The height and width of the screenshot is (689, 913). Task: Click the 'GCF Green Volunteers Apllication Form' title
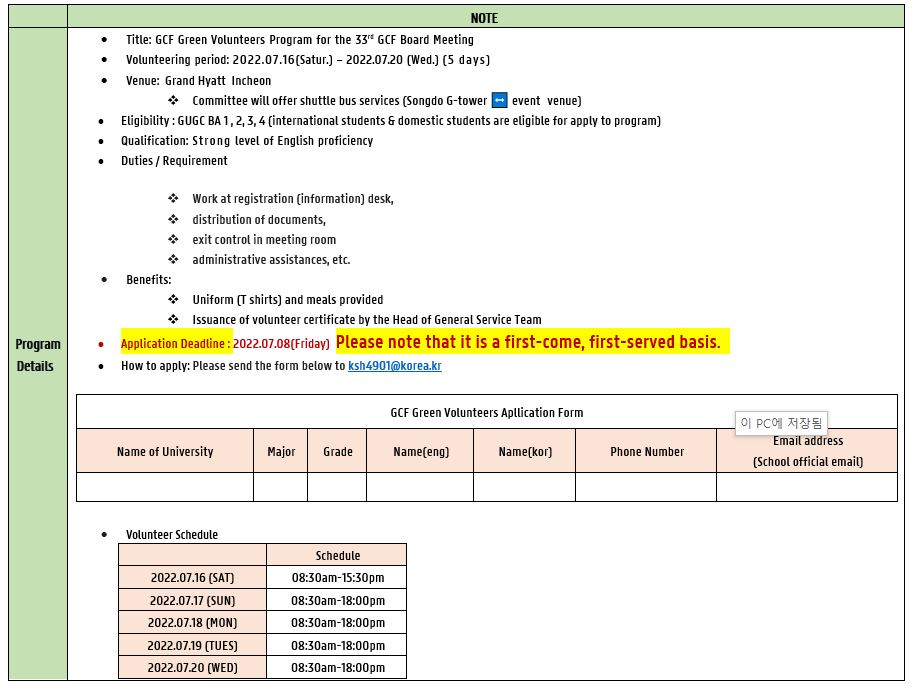tap(487, 412)
